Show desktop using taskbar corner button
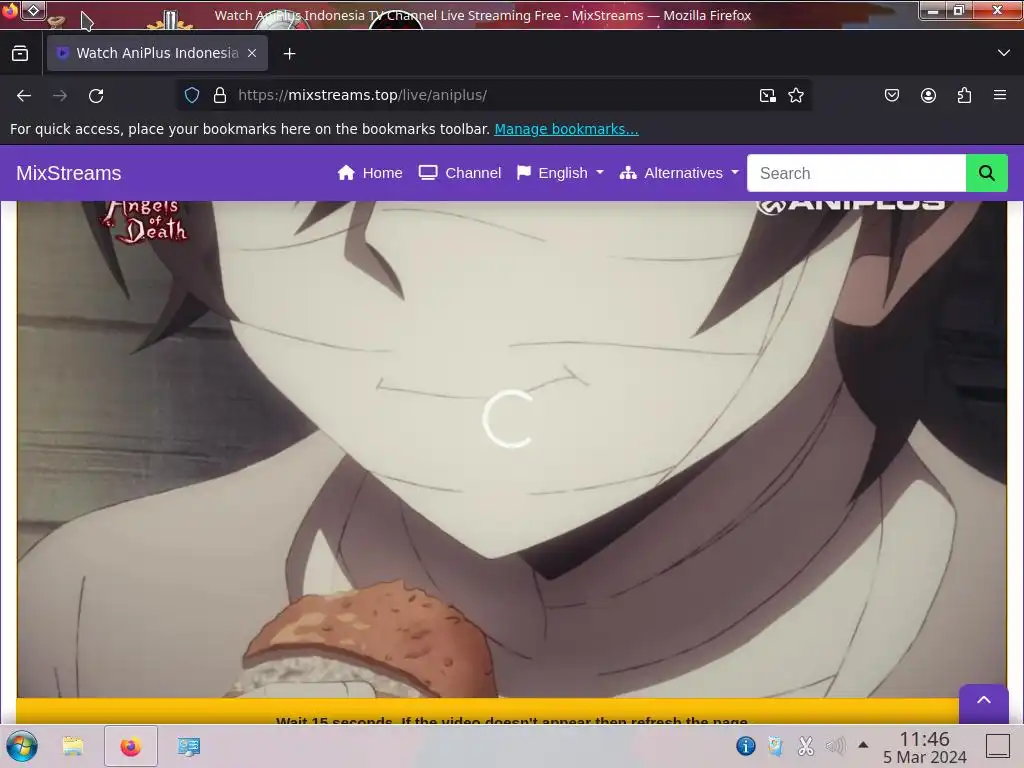1024x768 pixels. [x=998, y=746]
